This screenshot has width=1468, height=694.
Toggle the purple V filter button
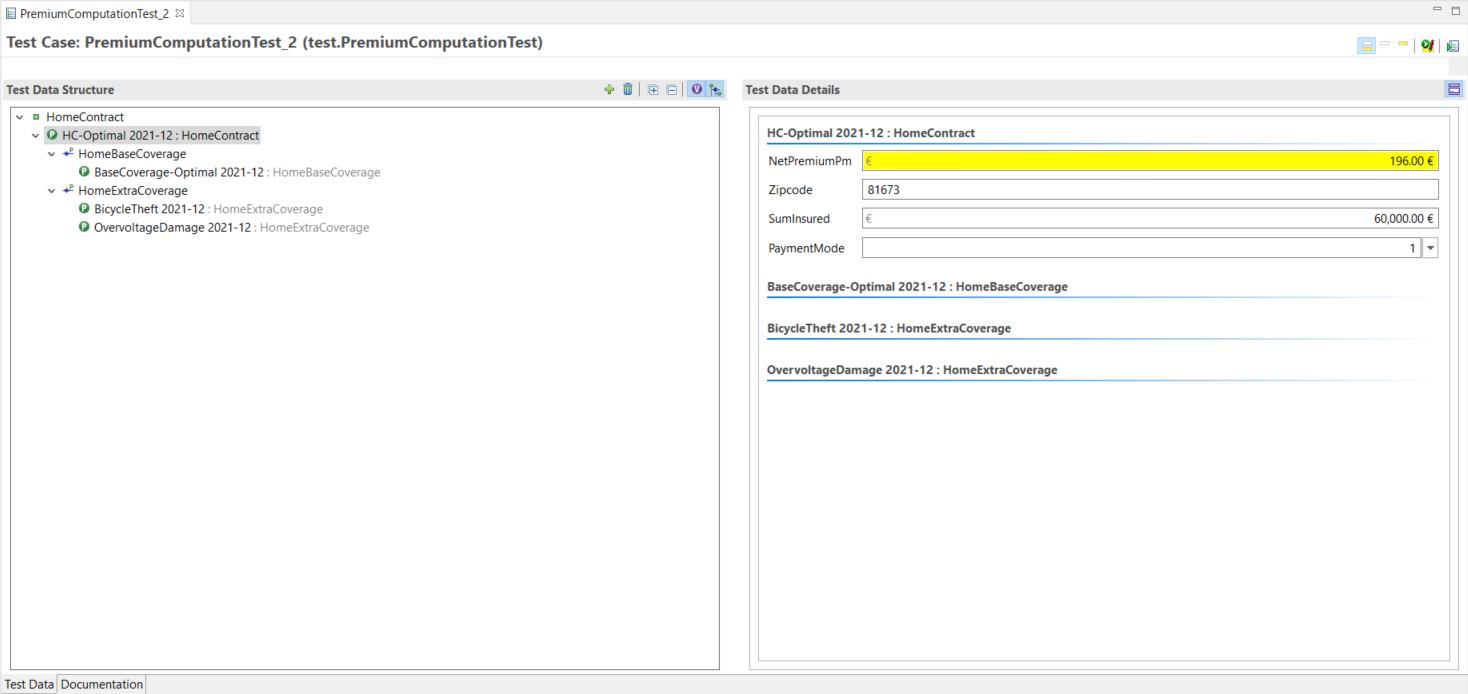tap(696, 90)
